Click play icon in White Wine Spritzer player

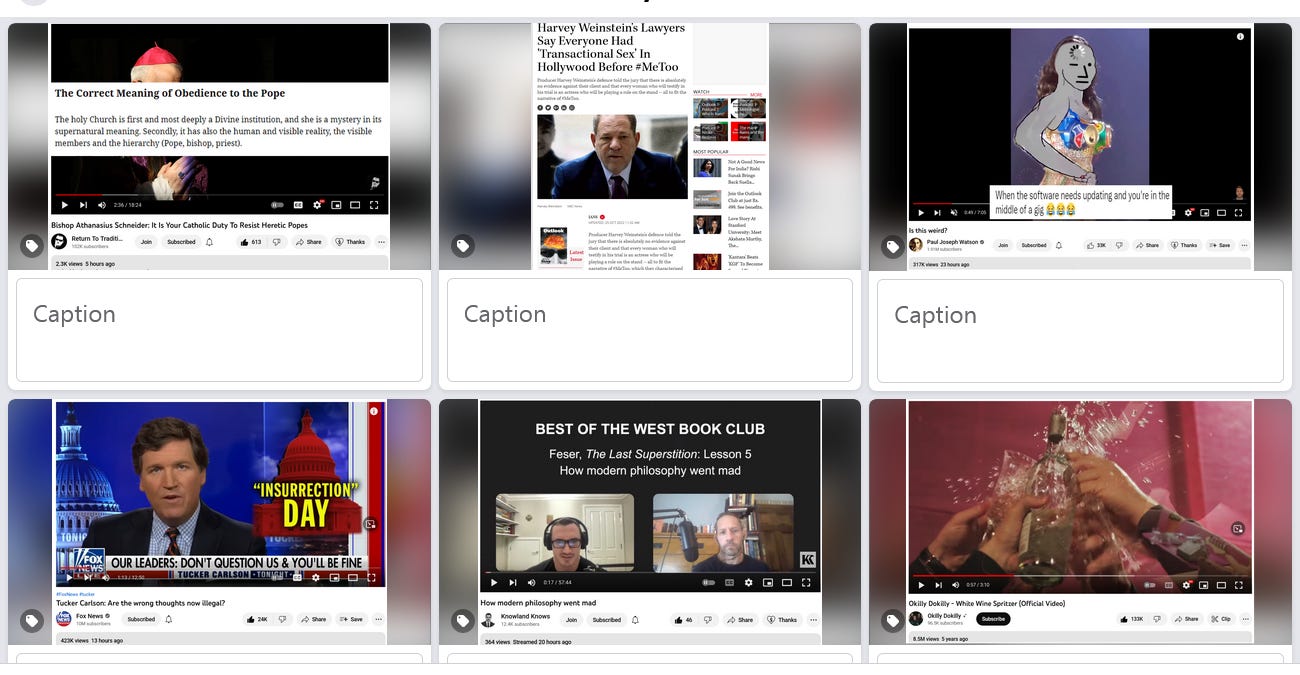[922, 585]
